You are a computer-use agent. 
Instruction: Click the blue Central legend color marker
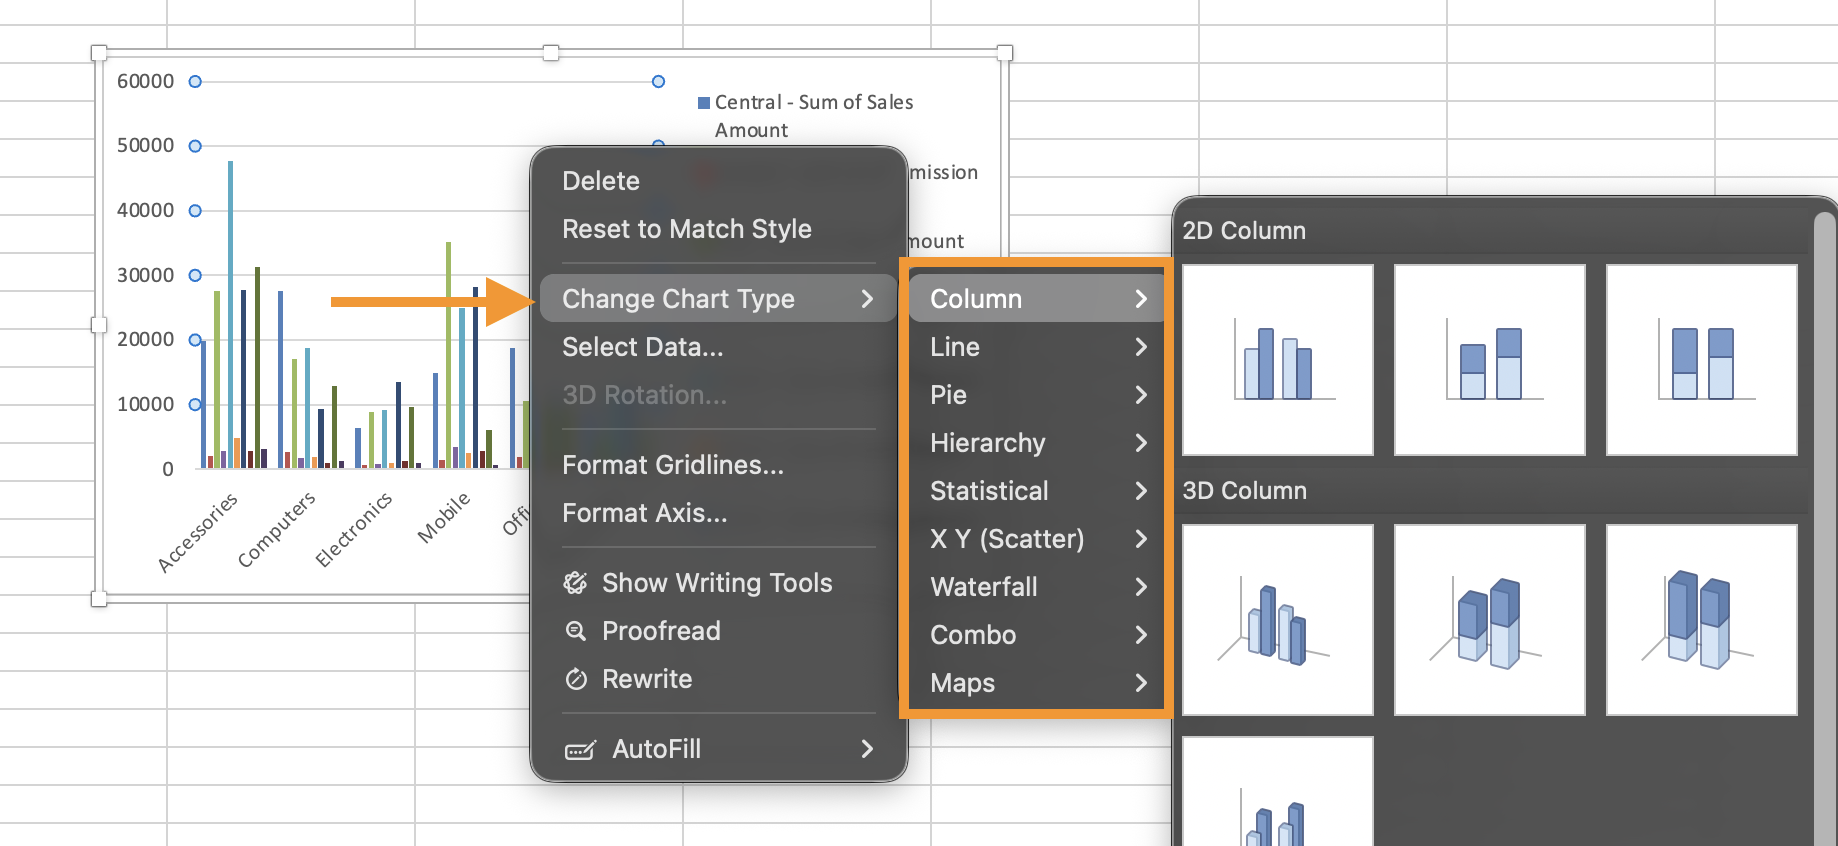(x=704, y=103)
